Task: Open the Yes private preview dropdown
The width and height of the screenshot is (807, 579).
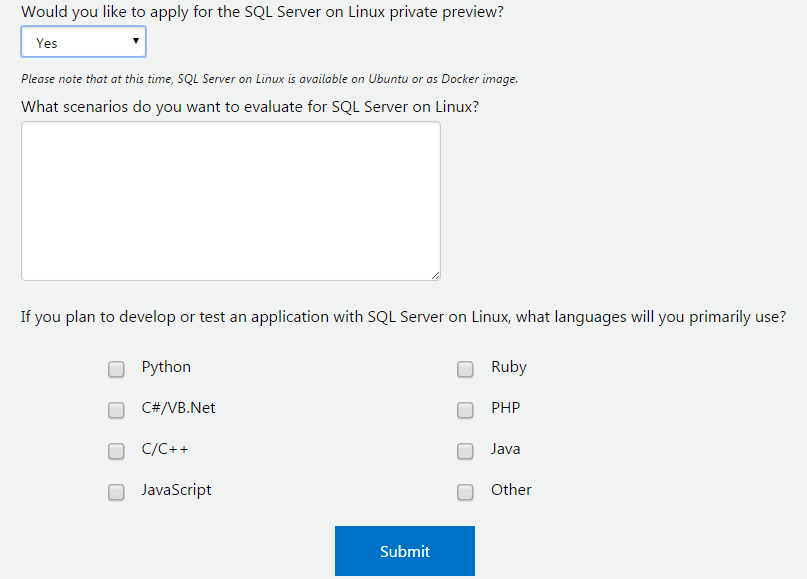Action: (x=82, y=42)
